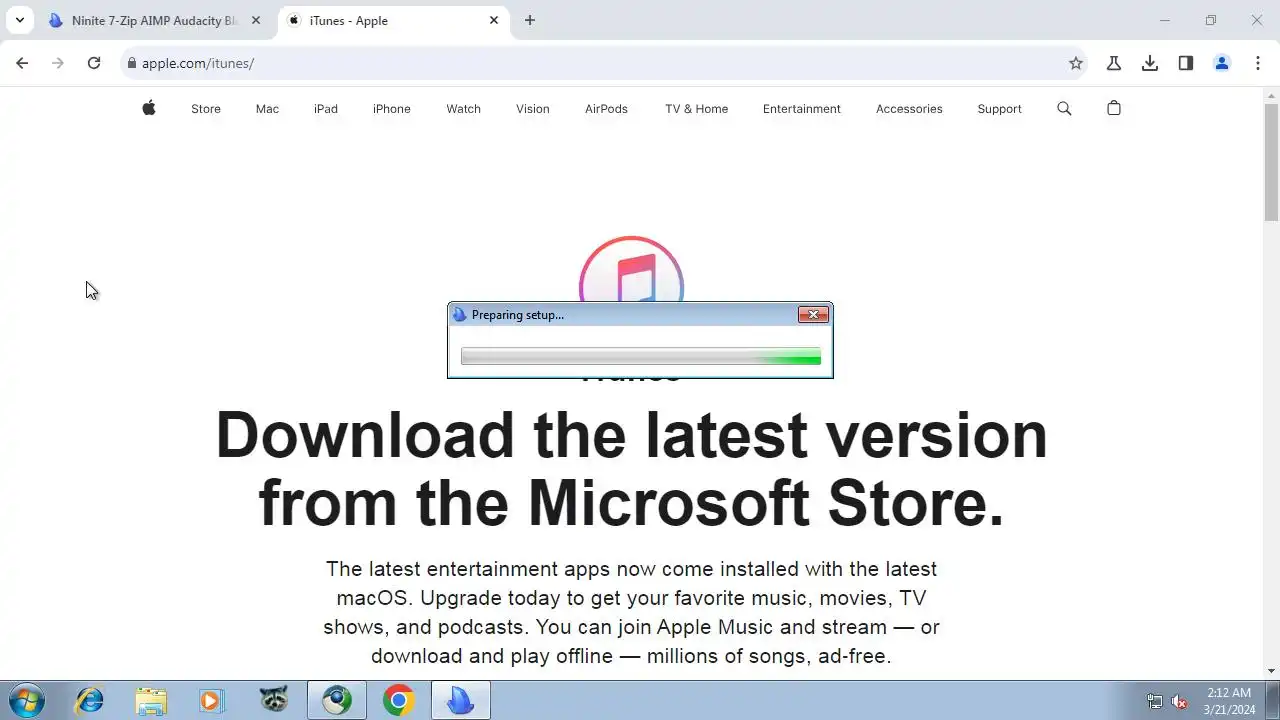Image resolution: width=1280 pixels, height=720 pixels.
Task: Click the Ninite icon in Preparing setup title
Action: (x=459, y=315)
